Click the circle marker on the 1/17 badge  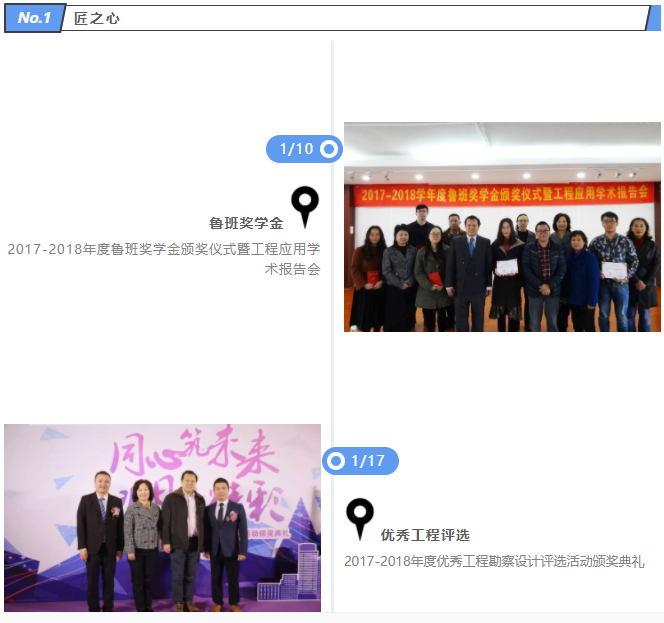[x=337, y=461]
